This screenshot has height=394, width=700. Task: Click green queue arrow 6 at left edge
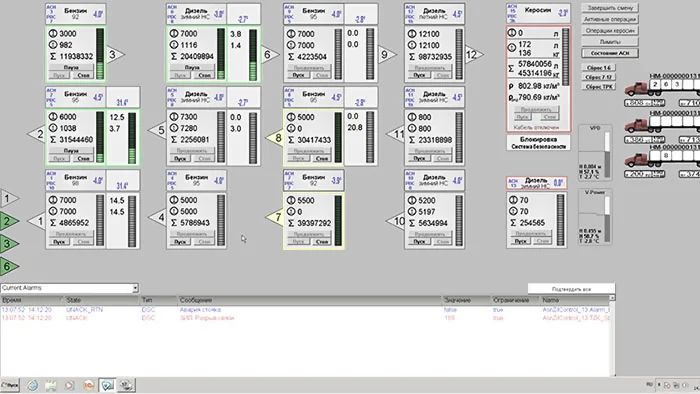click(8, 266)
